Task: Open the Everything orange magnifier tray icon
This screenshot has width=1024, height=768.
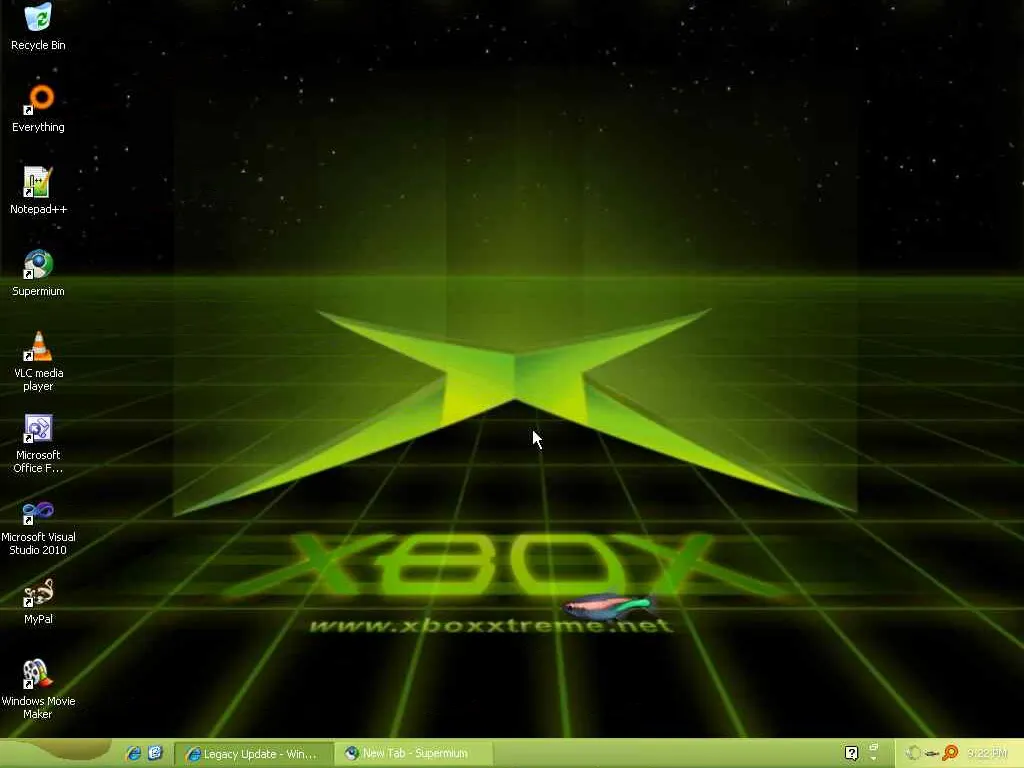Action: click(x=951, y=754)
